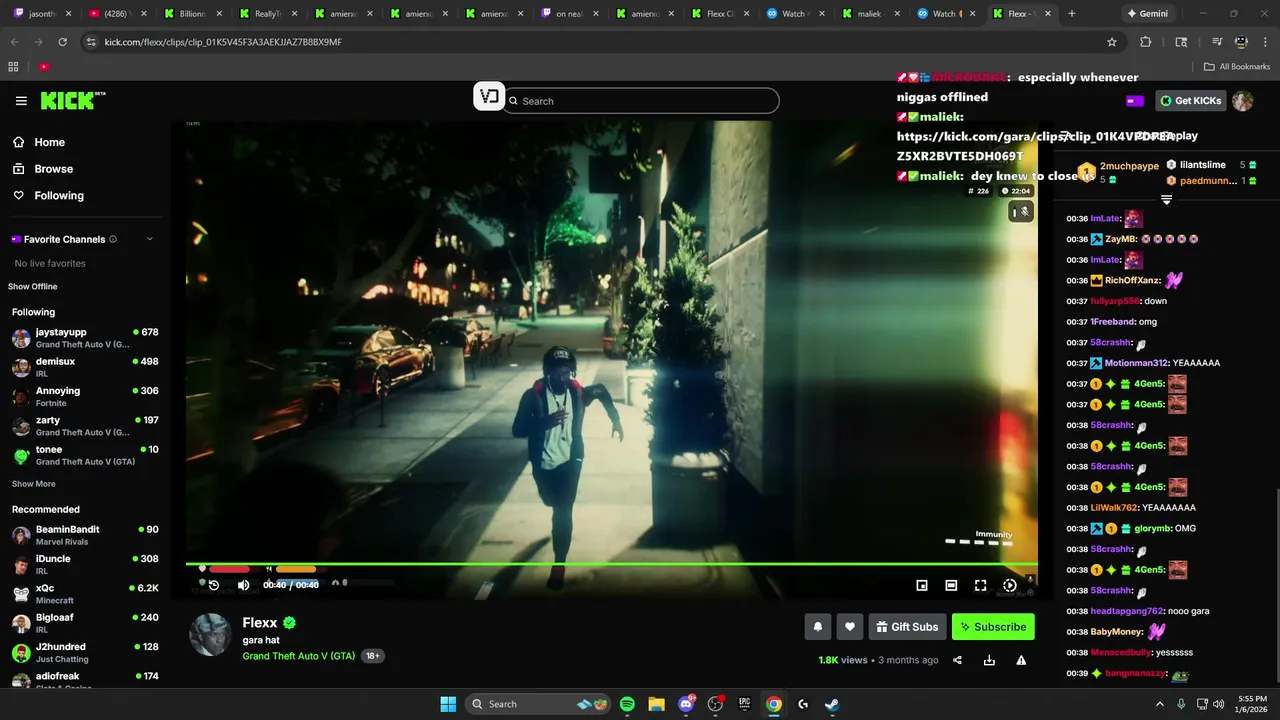Open xQc recommended channel
This screenshot has width=1280, height=720.
pos(85,594)
